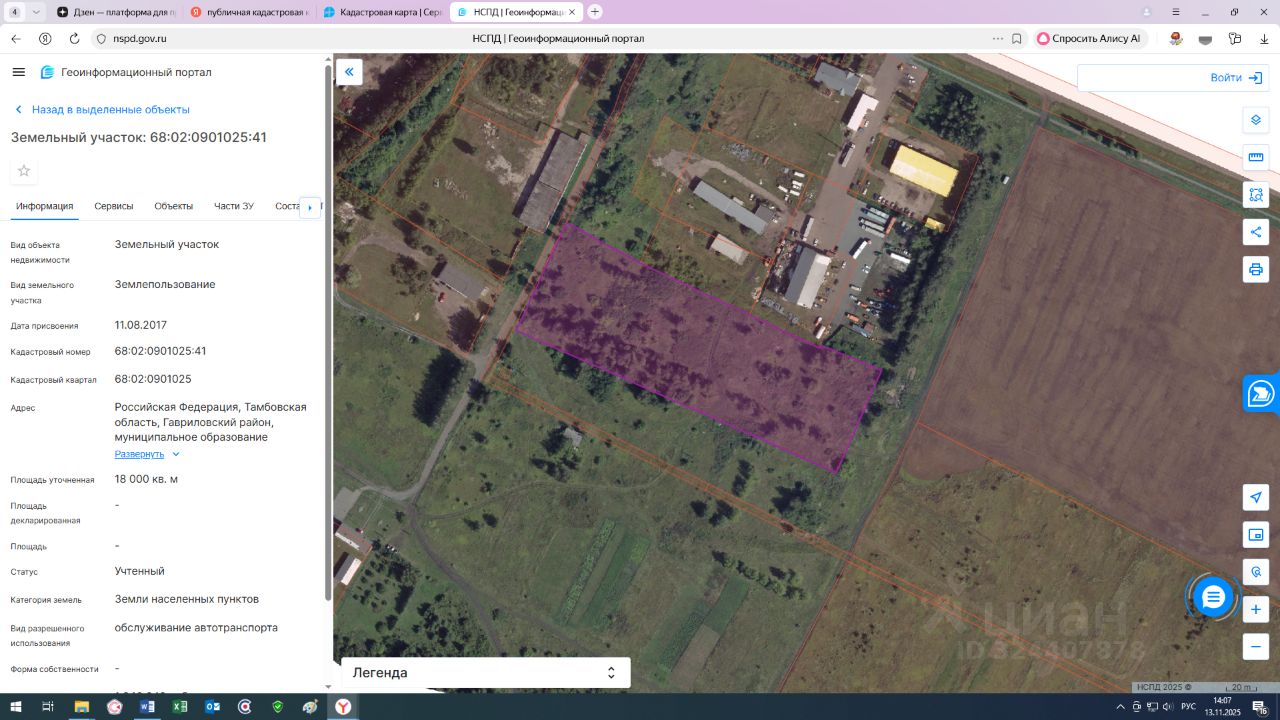Open Task View on taskbar

click(x=48, y=707)
